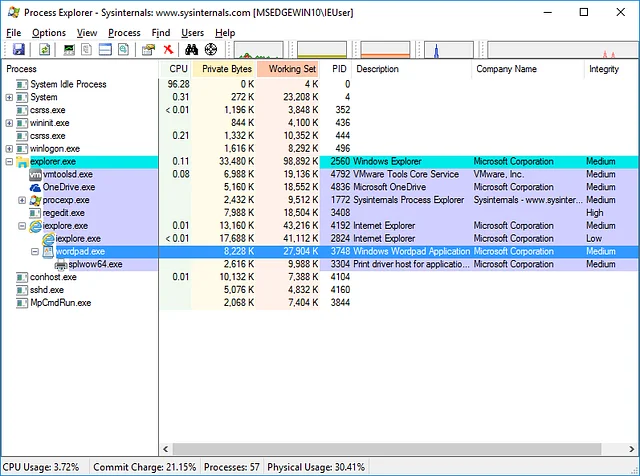This screenshot has width=640, height=476.
Task: Toggle the lower pane view icon
Action: (105, 50)
